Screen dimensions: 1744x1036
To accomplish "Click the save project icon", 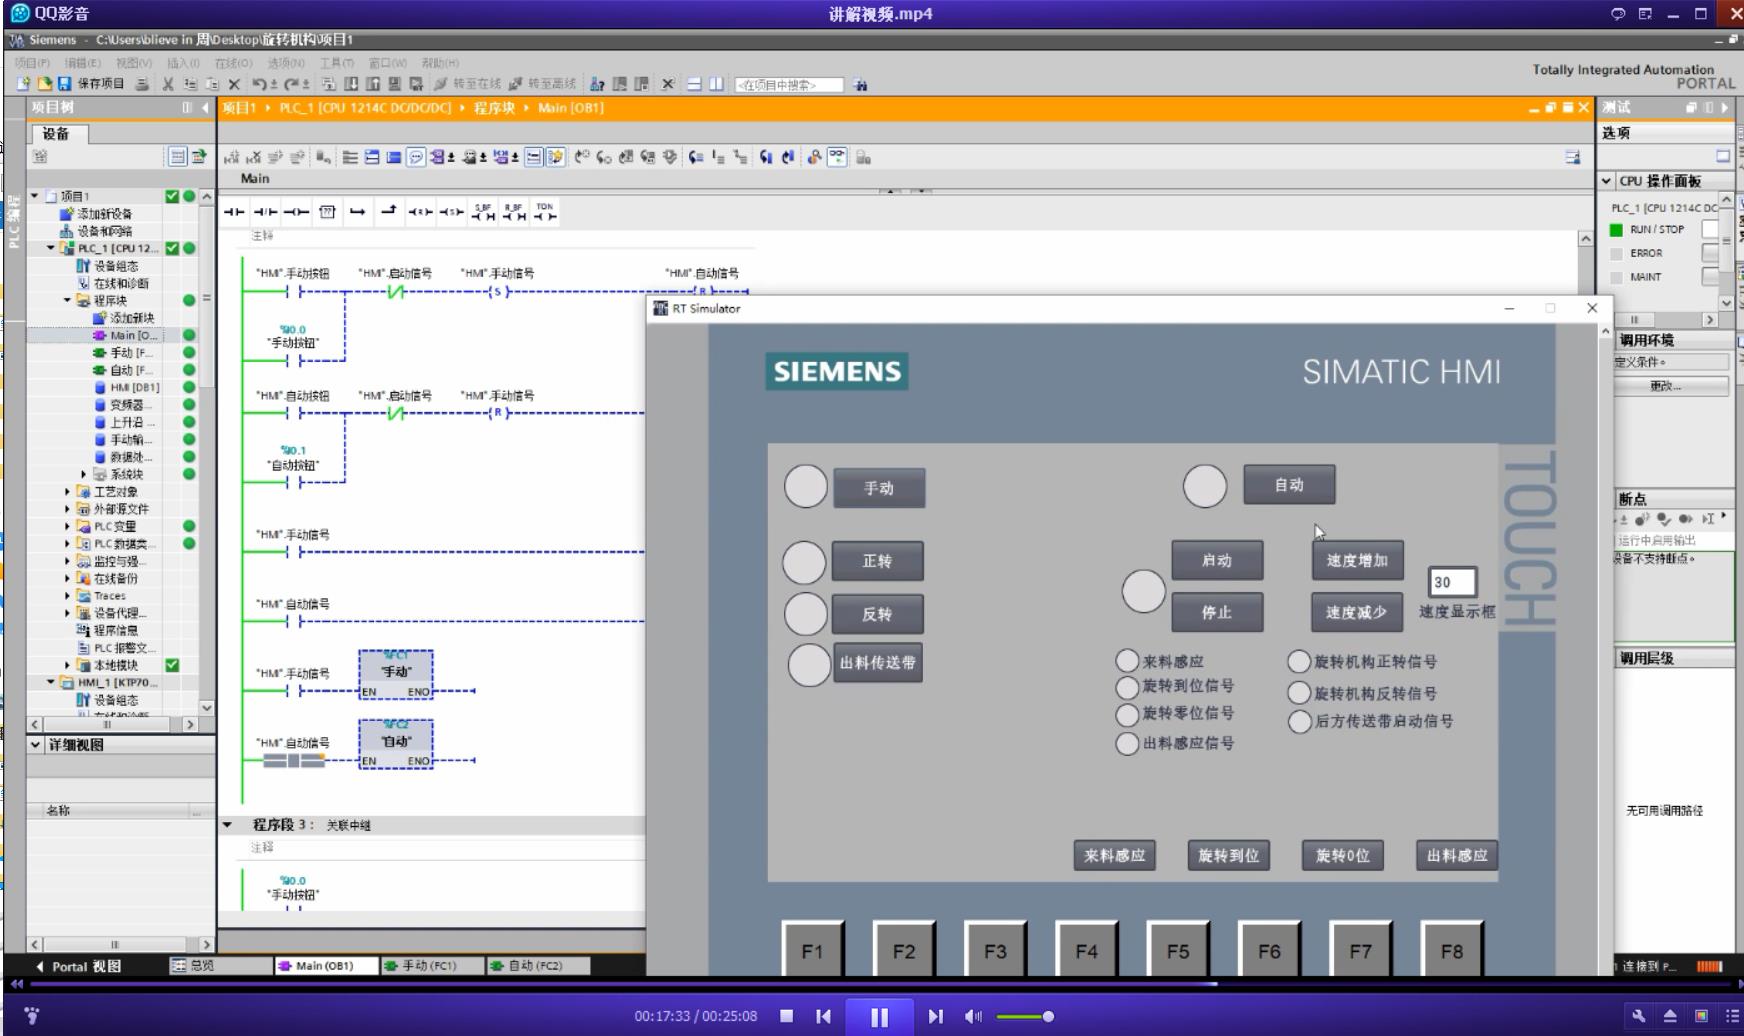I will [64, 84].
